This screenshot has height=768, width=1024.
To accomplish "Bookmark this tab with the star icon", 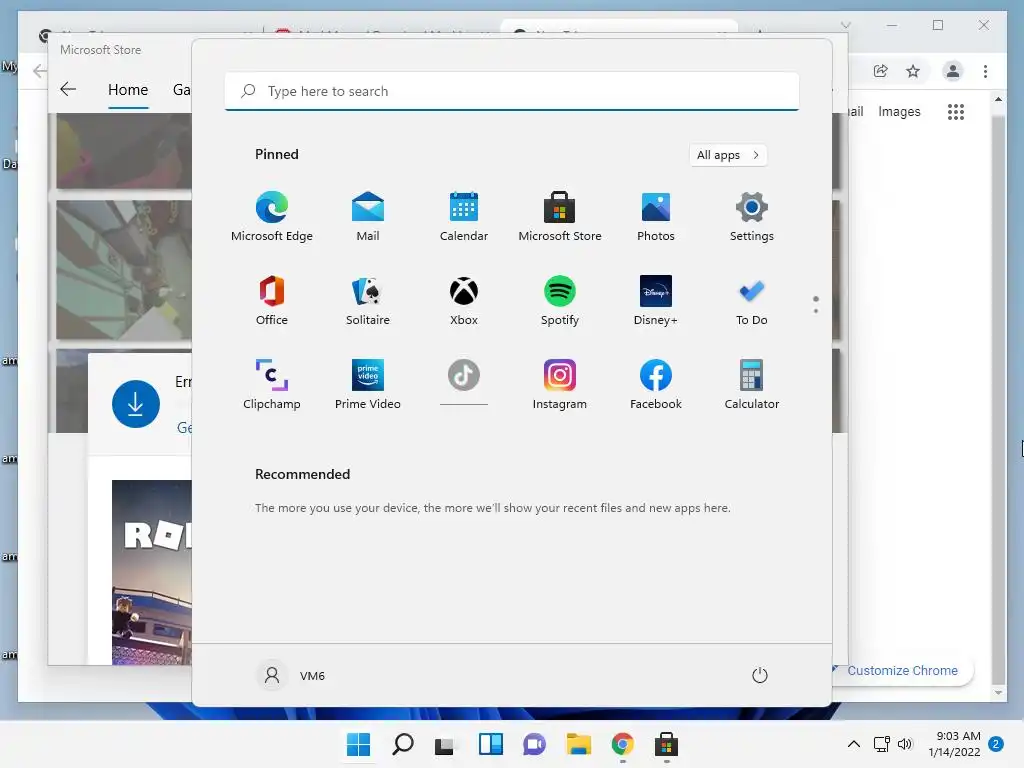I will 913,71.
